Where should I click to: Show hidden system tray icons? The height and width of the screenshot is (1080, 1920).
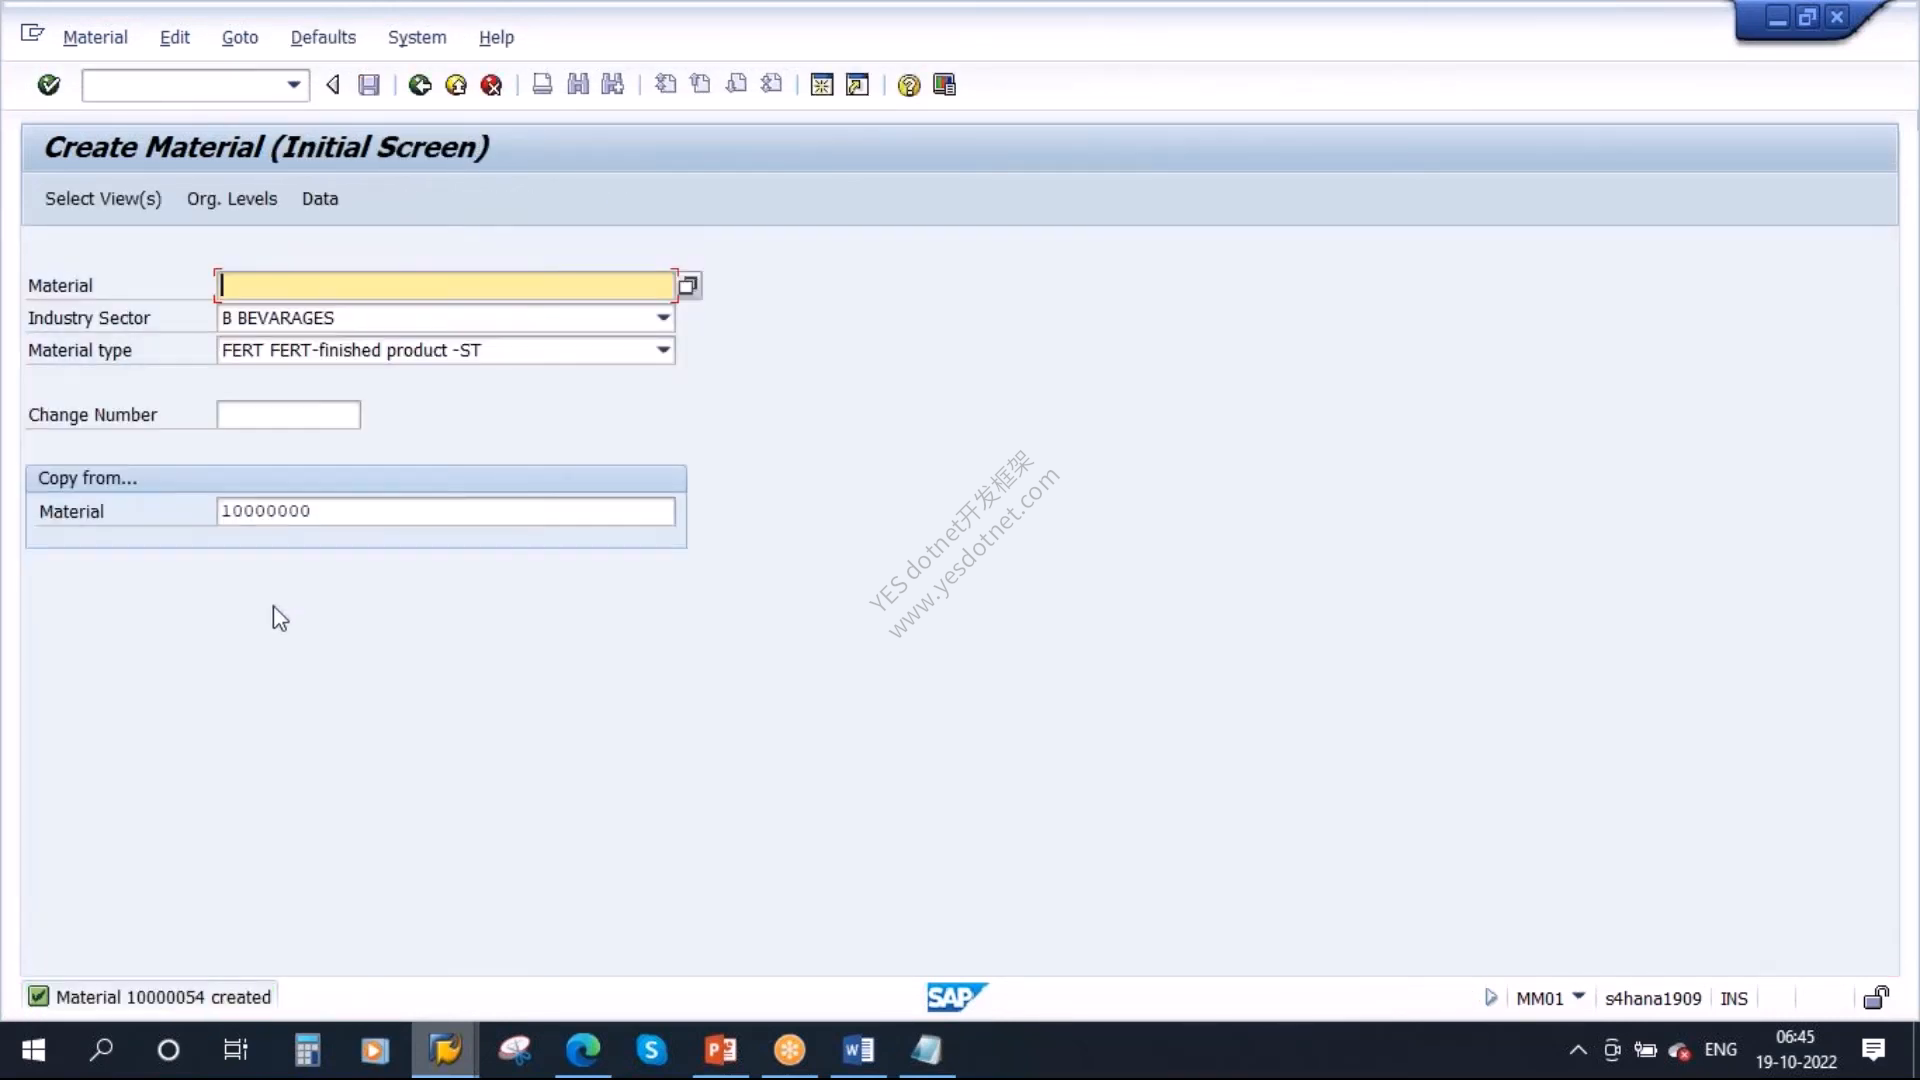click(x=1577, y=1050)
